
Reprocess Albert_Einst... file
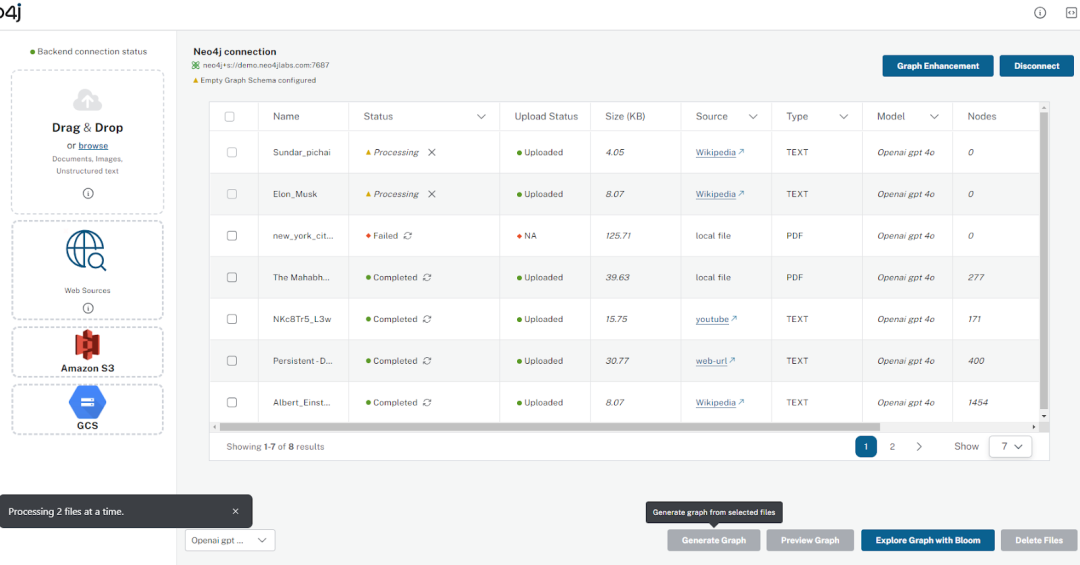(x=427, y=402)
